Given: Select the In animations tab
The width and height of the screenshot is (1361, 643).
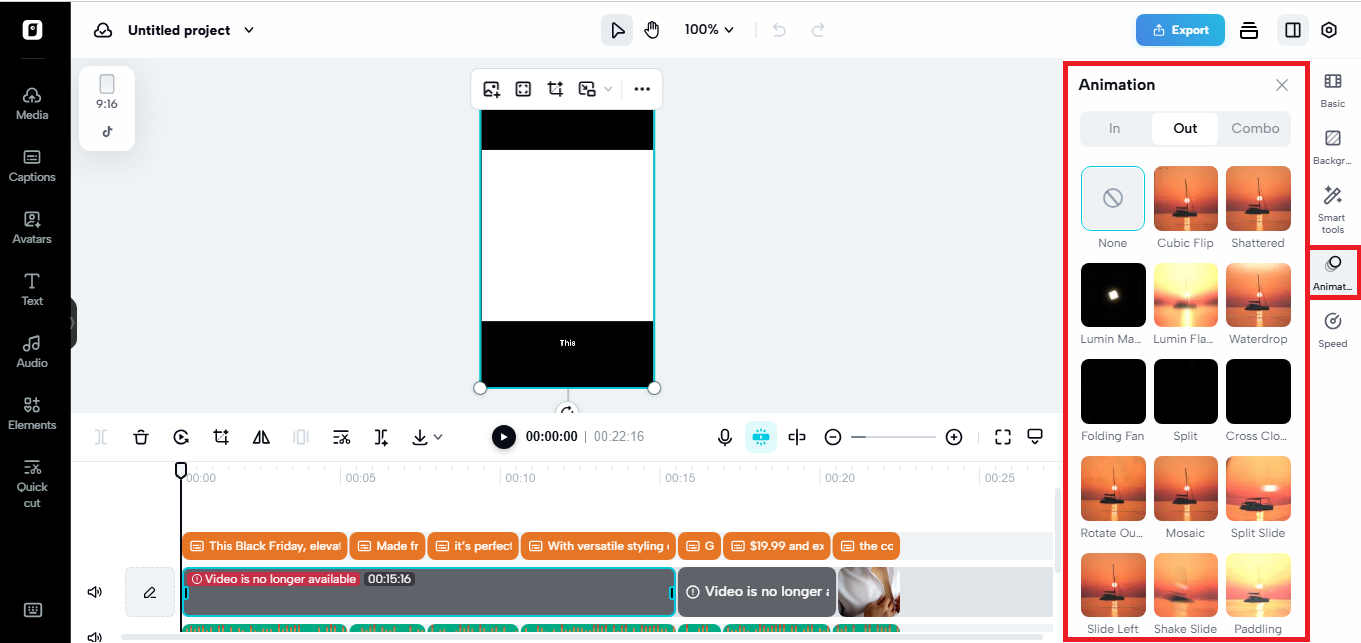Looking at the screenshot, I should (x=1114, y=128).
